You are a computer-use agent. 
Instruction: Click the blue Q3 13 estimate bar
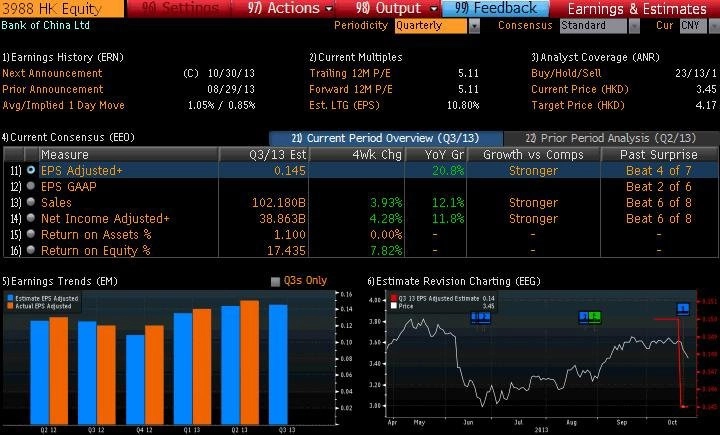tap(278, 364)
